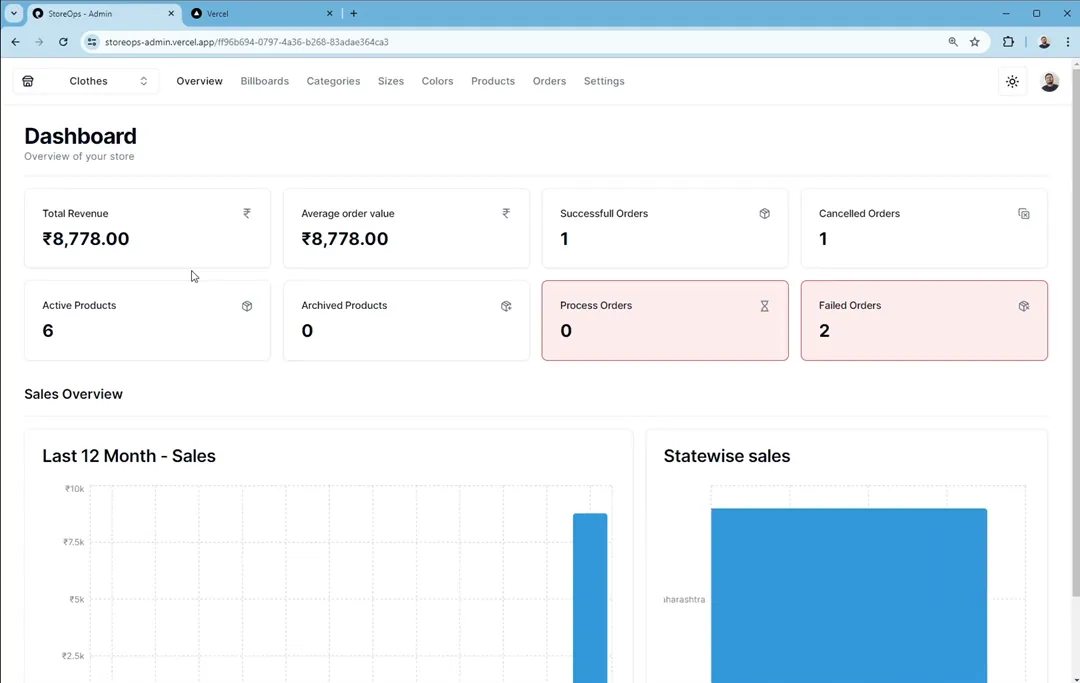Click package icon on Successfull Orders card

[x=765, y=213]
